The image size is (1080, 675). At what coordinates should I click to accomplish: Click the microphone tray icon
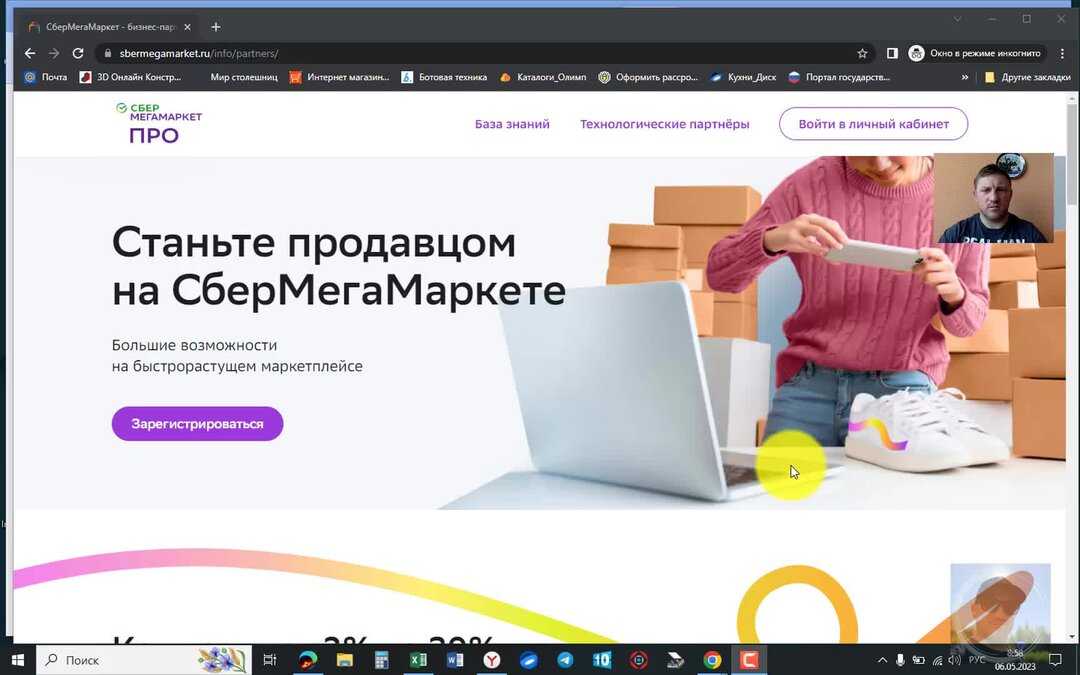click(900, 660)
